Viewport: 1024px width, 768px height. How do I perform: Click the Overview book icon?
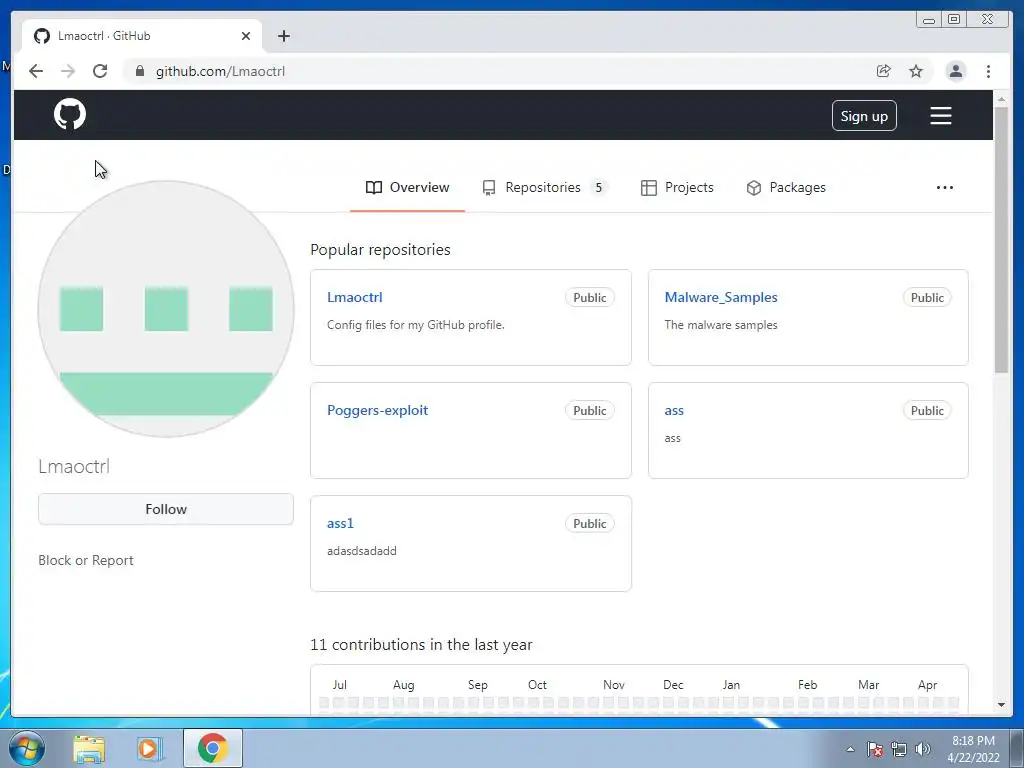[x=374, y=187]
